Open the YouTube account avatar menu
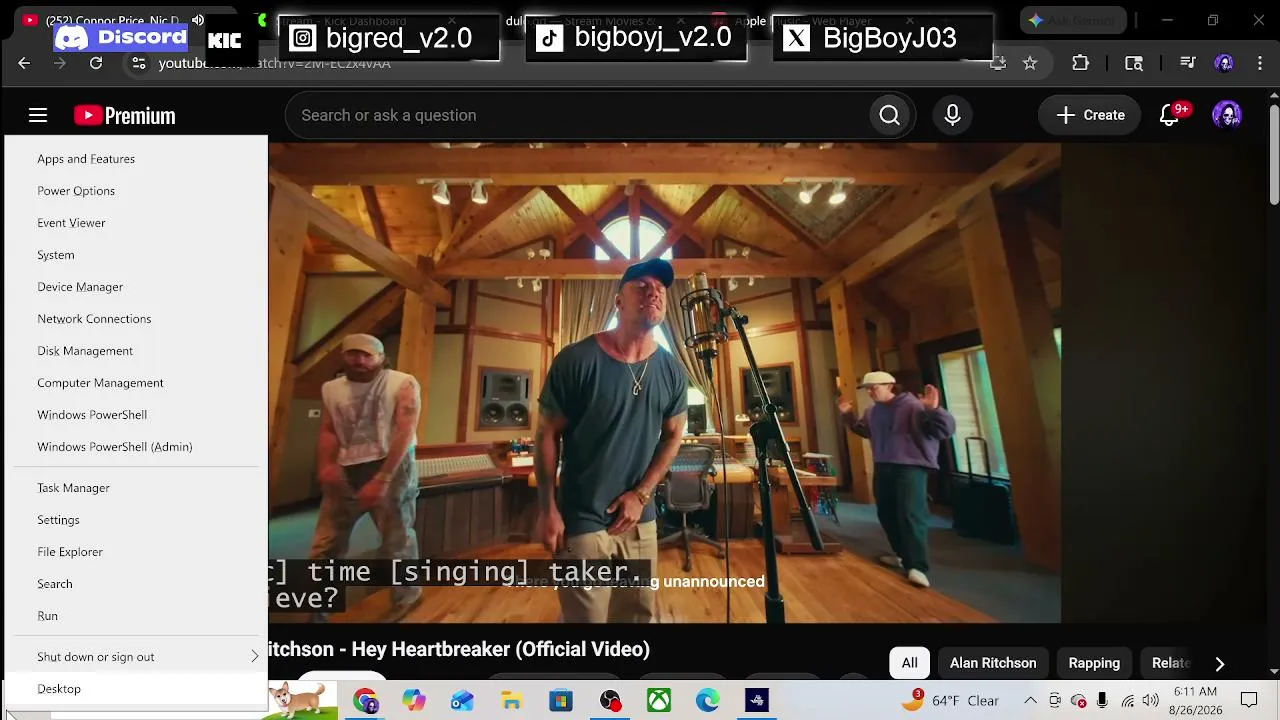The height and width of the screenshot is (720, 1280). click(x=1227, y=115)
